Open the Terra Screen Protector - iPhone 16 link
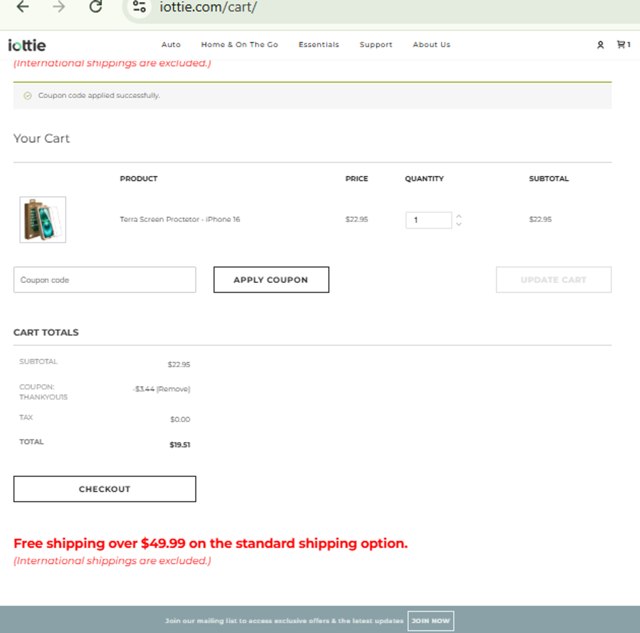The width and height of the screenshot is (640, 633). (x=180, y=219)
